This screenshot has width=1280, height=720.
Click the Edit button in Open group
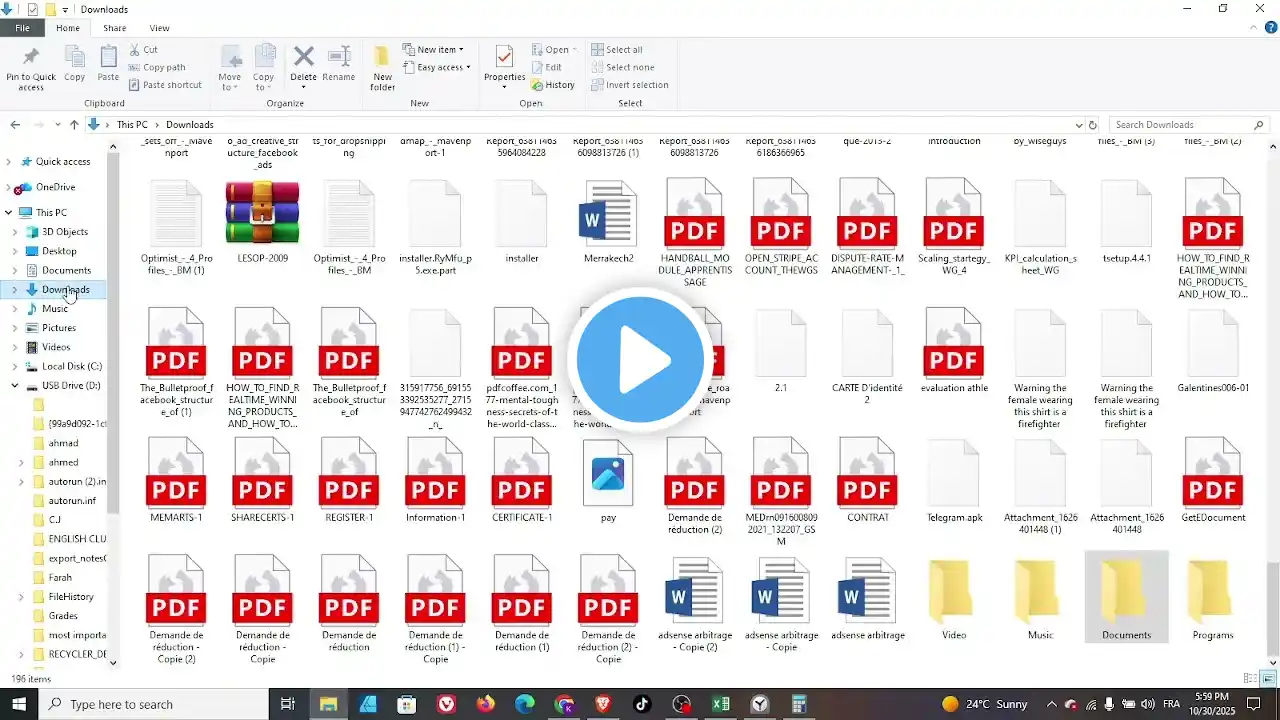pos(547,67)
